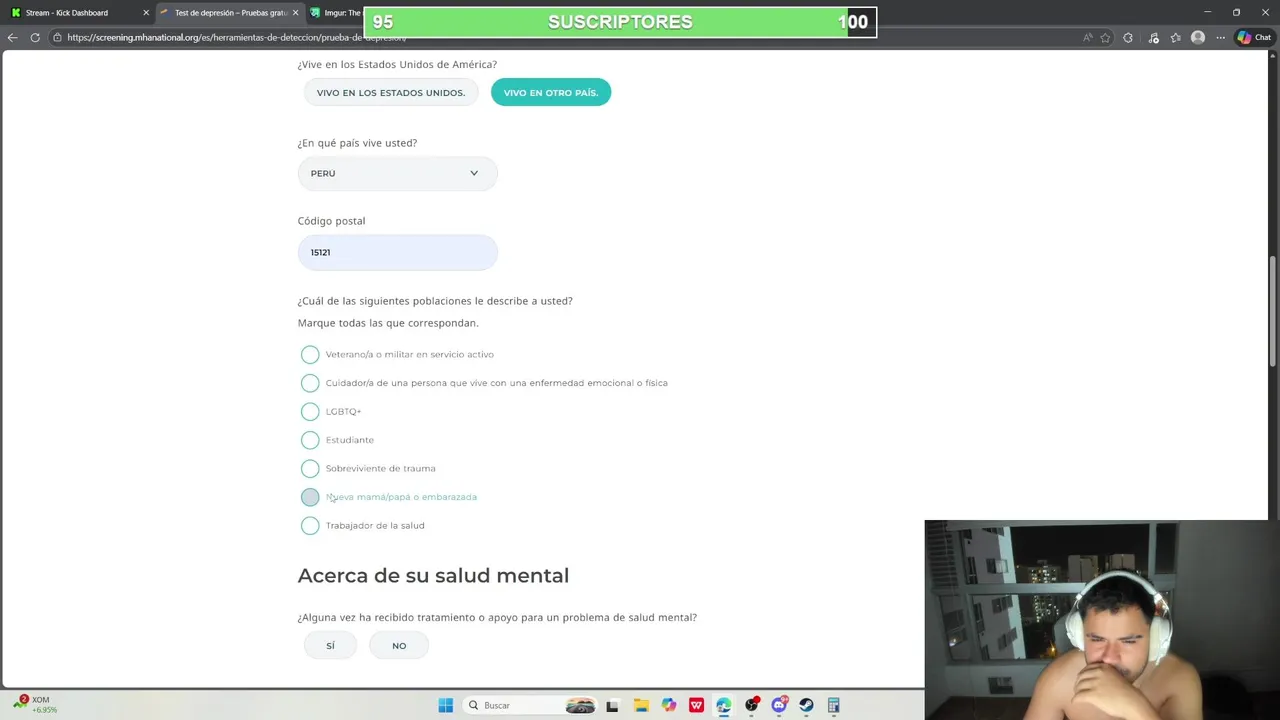Click the site info padlock icon
This screenshot has width=1280, height=720.
coord(58,37)
